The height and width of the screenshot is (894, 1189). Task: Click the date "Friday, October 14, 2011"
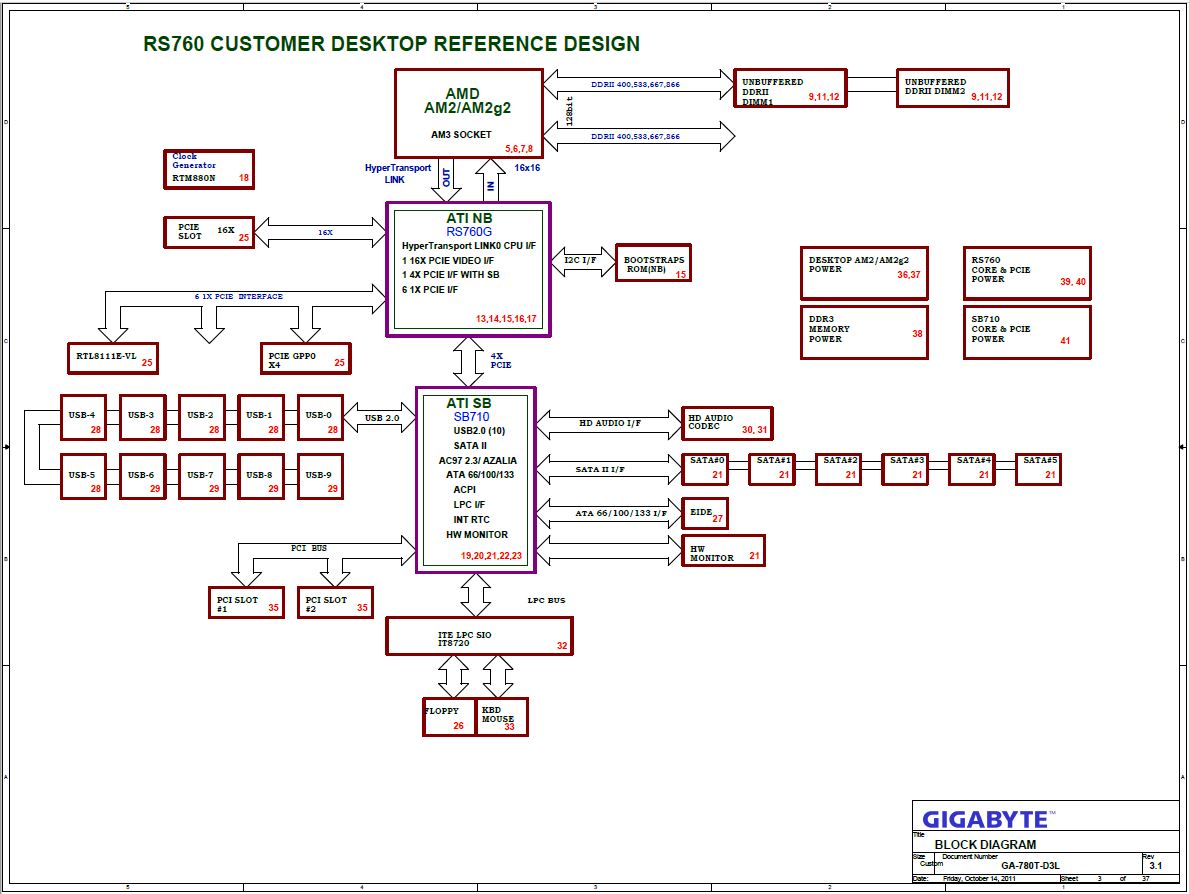(979, 879)
